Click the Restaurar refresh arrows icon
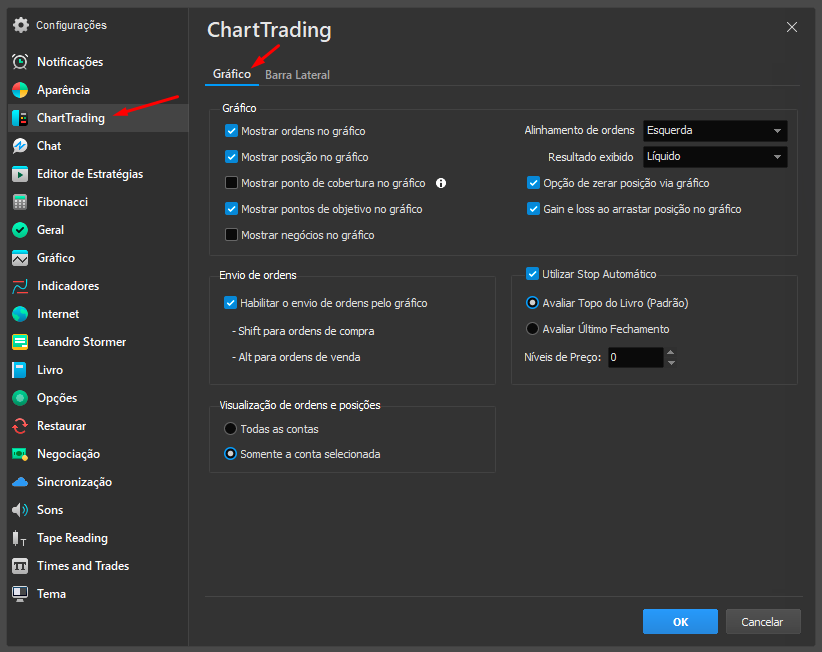822x652 pixels. coord(20,426)
